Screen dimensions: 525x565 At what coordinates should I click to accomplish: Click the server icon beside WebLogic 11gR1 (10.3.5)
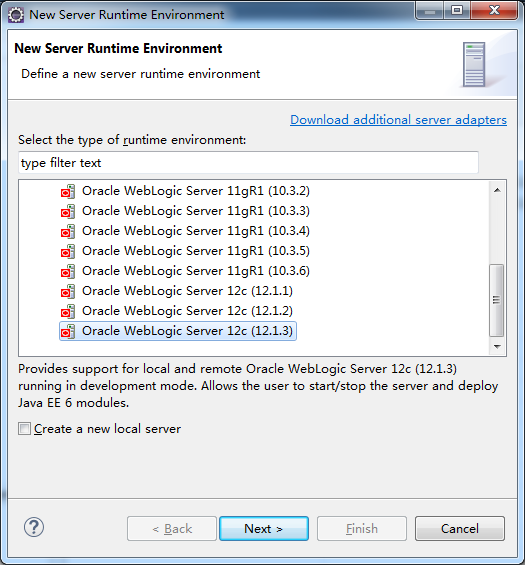click(68, 252)
